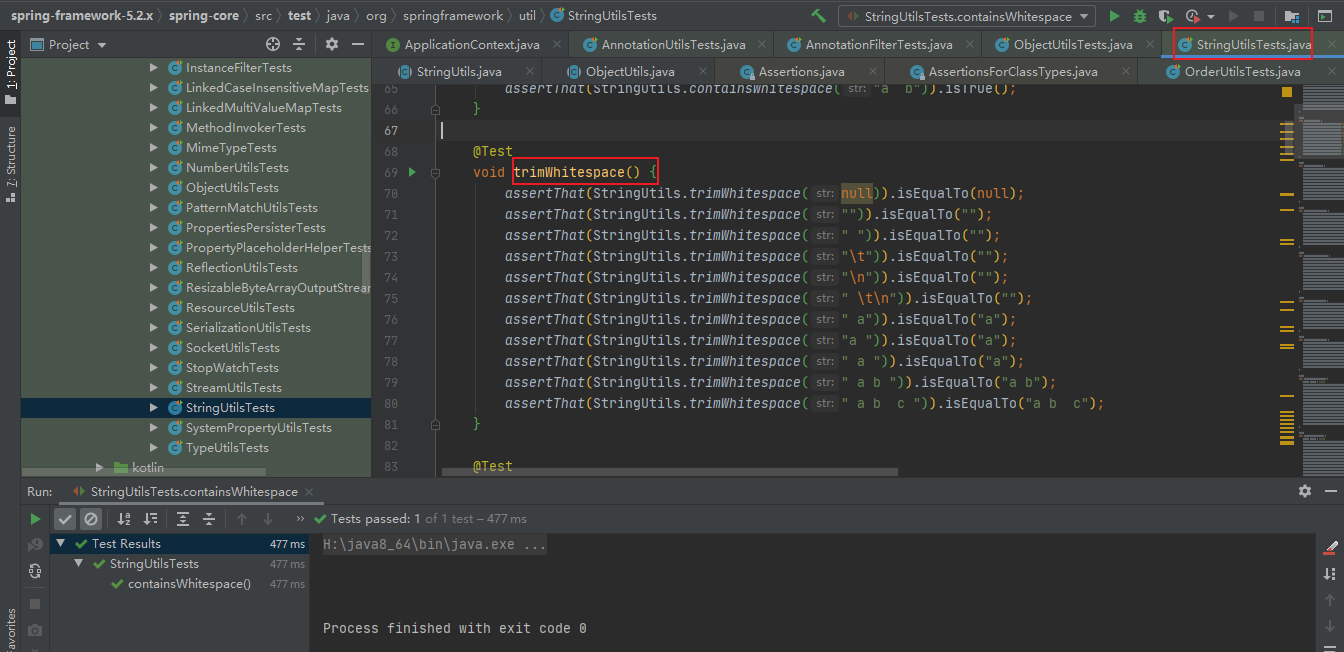
Task: Click the Build Project hammer icon
Action: click(819, 16)
